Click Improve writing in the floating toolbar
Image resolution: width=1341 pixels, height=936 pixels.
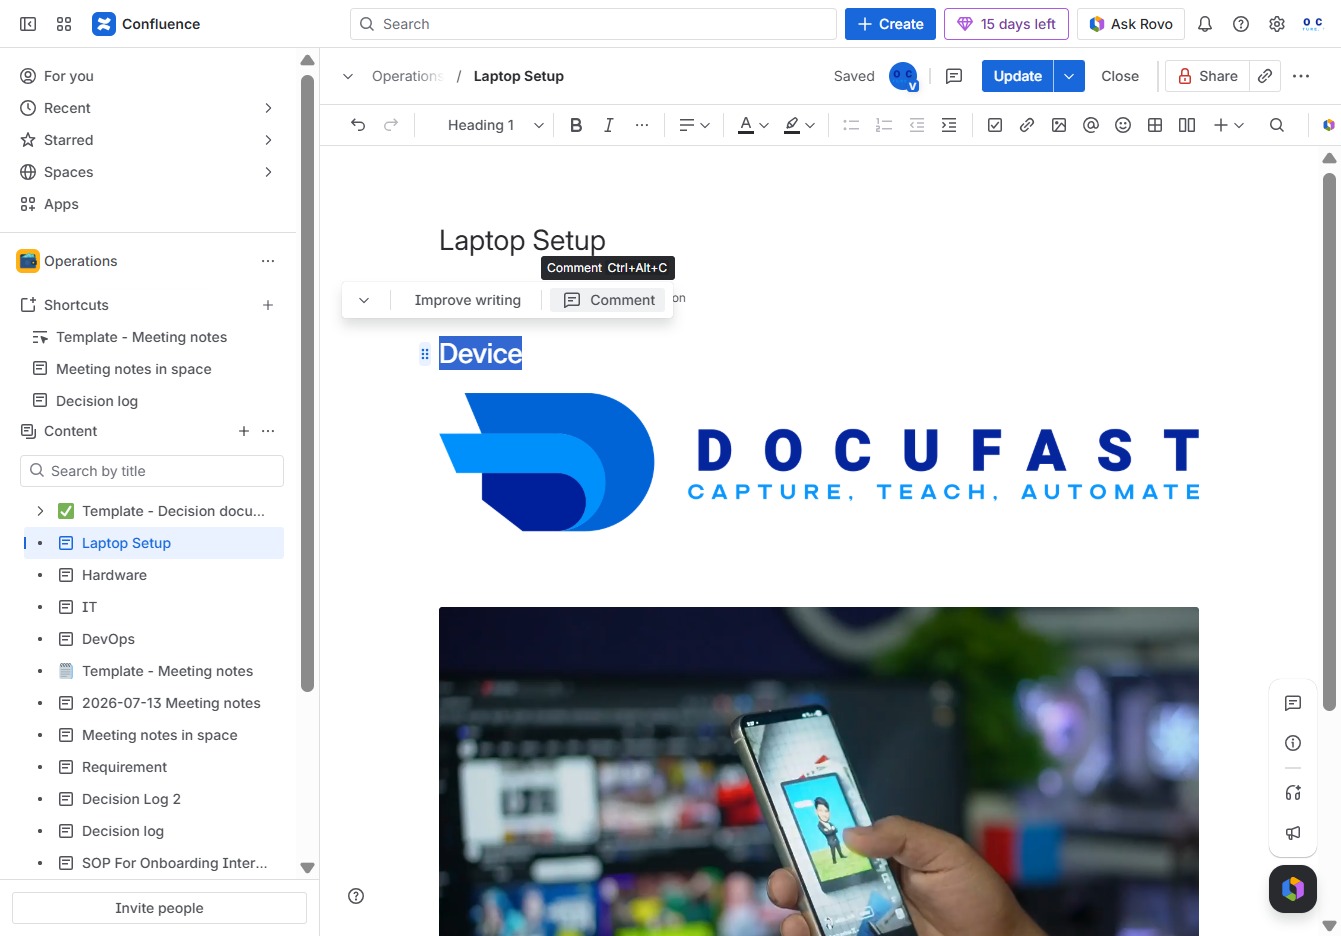point(467,300)
